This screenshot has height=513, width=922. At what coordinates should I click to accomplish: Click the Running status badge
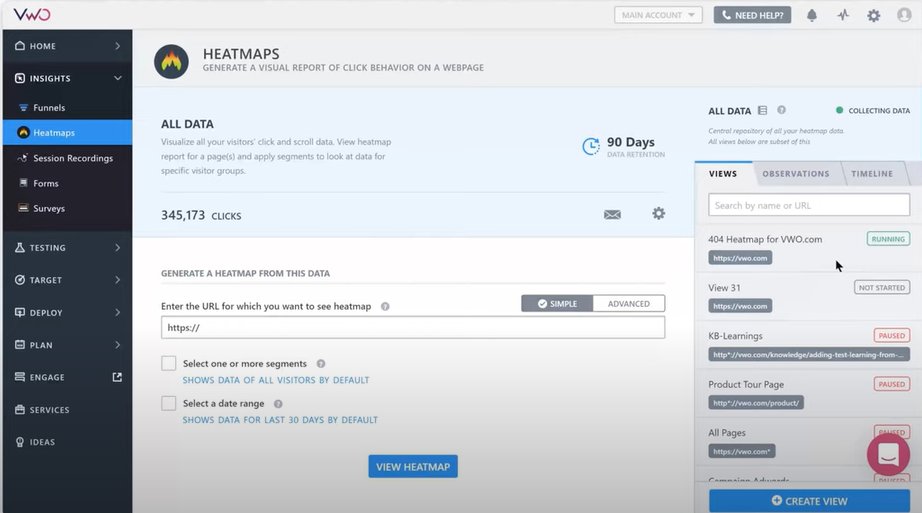tap(888, 239)
